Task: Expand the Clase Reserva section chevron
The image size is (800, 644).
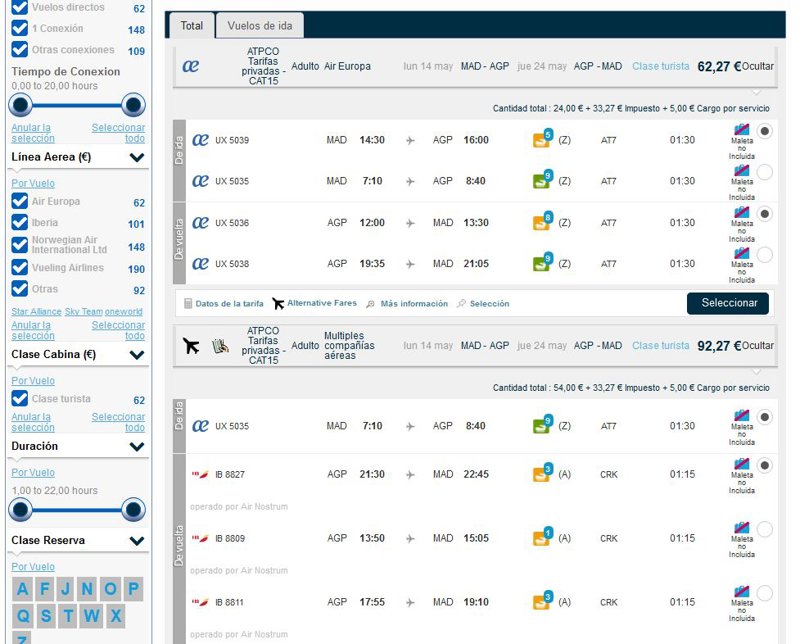Action: 137,541
